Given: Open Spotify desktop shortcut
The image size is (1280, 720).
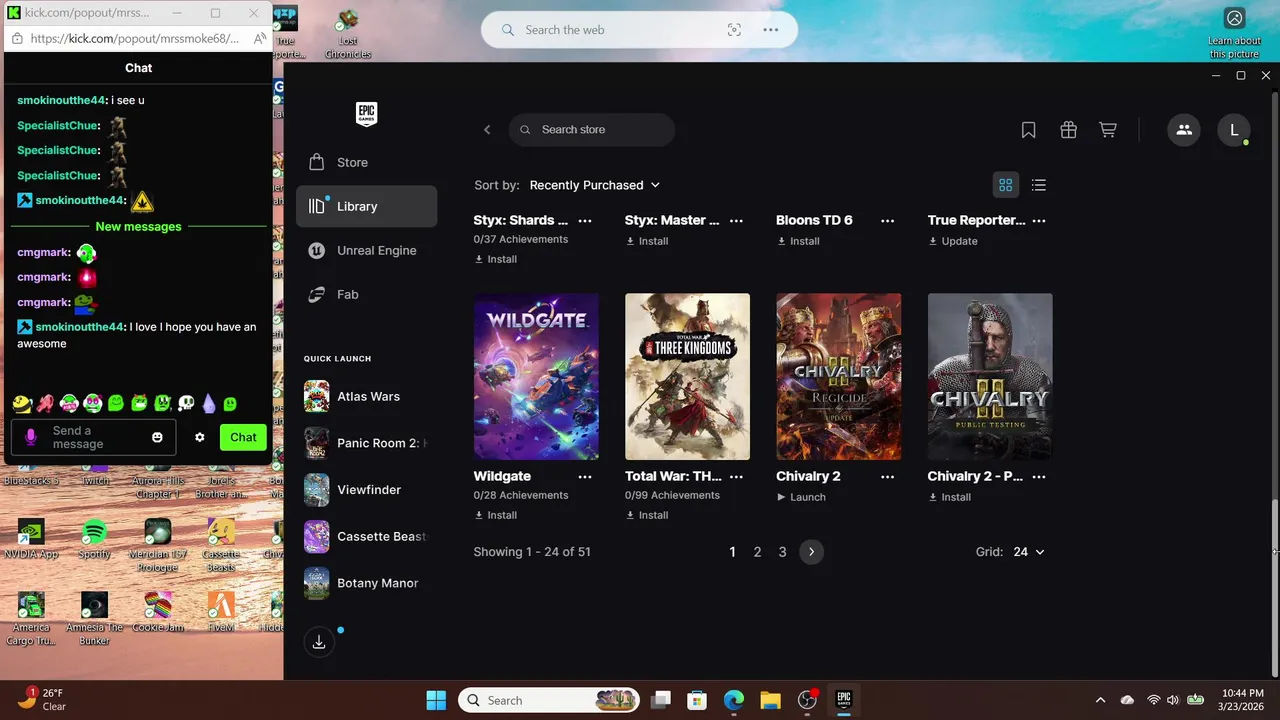Looking at the screenshot, I should (95, 539).
